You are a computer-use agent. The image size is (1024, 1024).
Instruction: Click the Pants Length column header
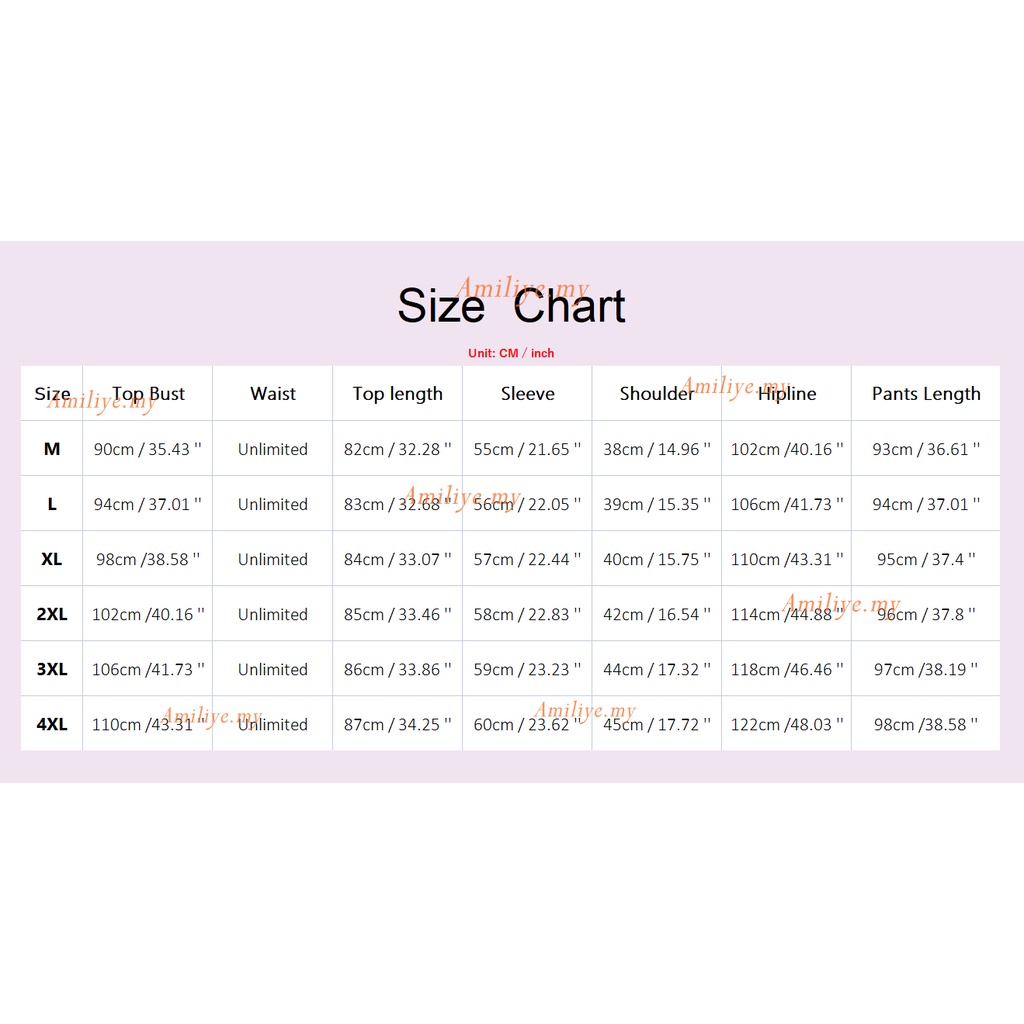[x=926, y=394]
